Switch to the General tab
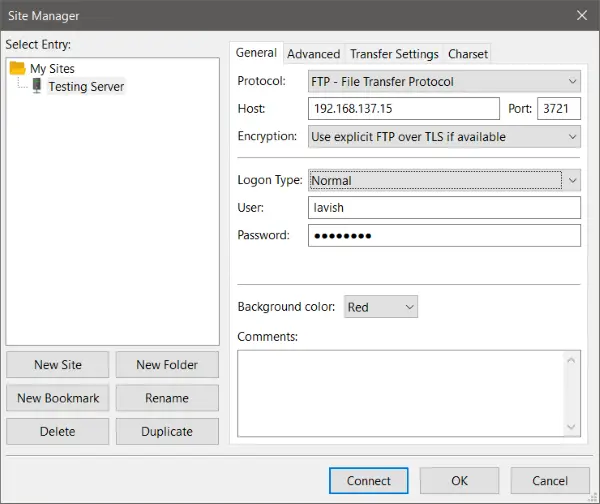Viewport: 600px width, 504px height. click(256, 53)
